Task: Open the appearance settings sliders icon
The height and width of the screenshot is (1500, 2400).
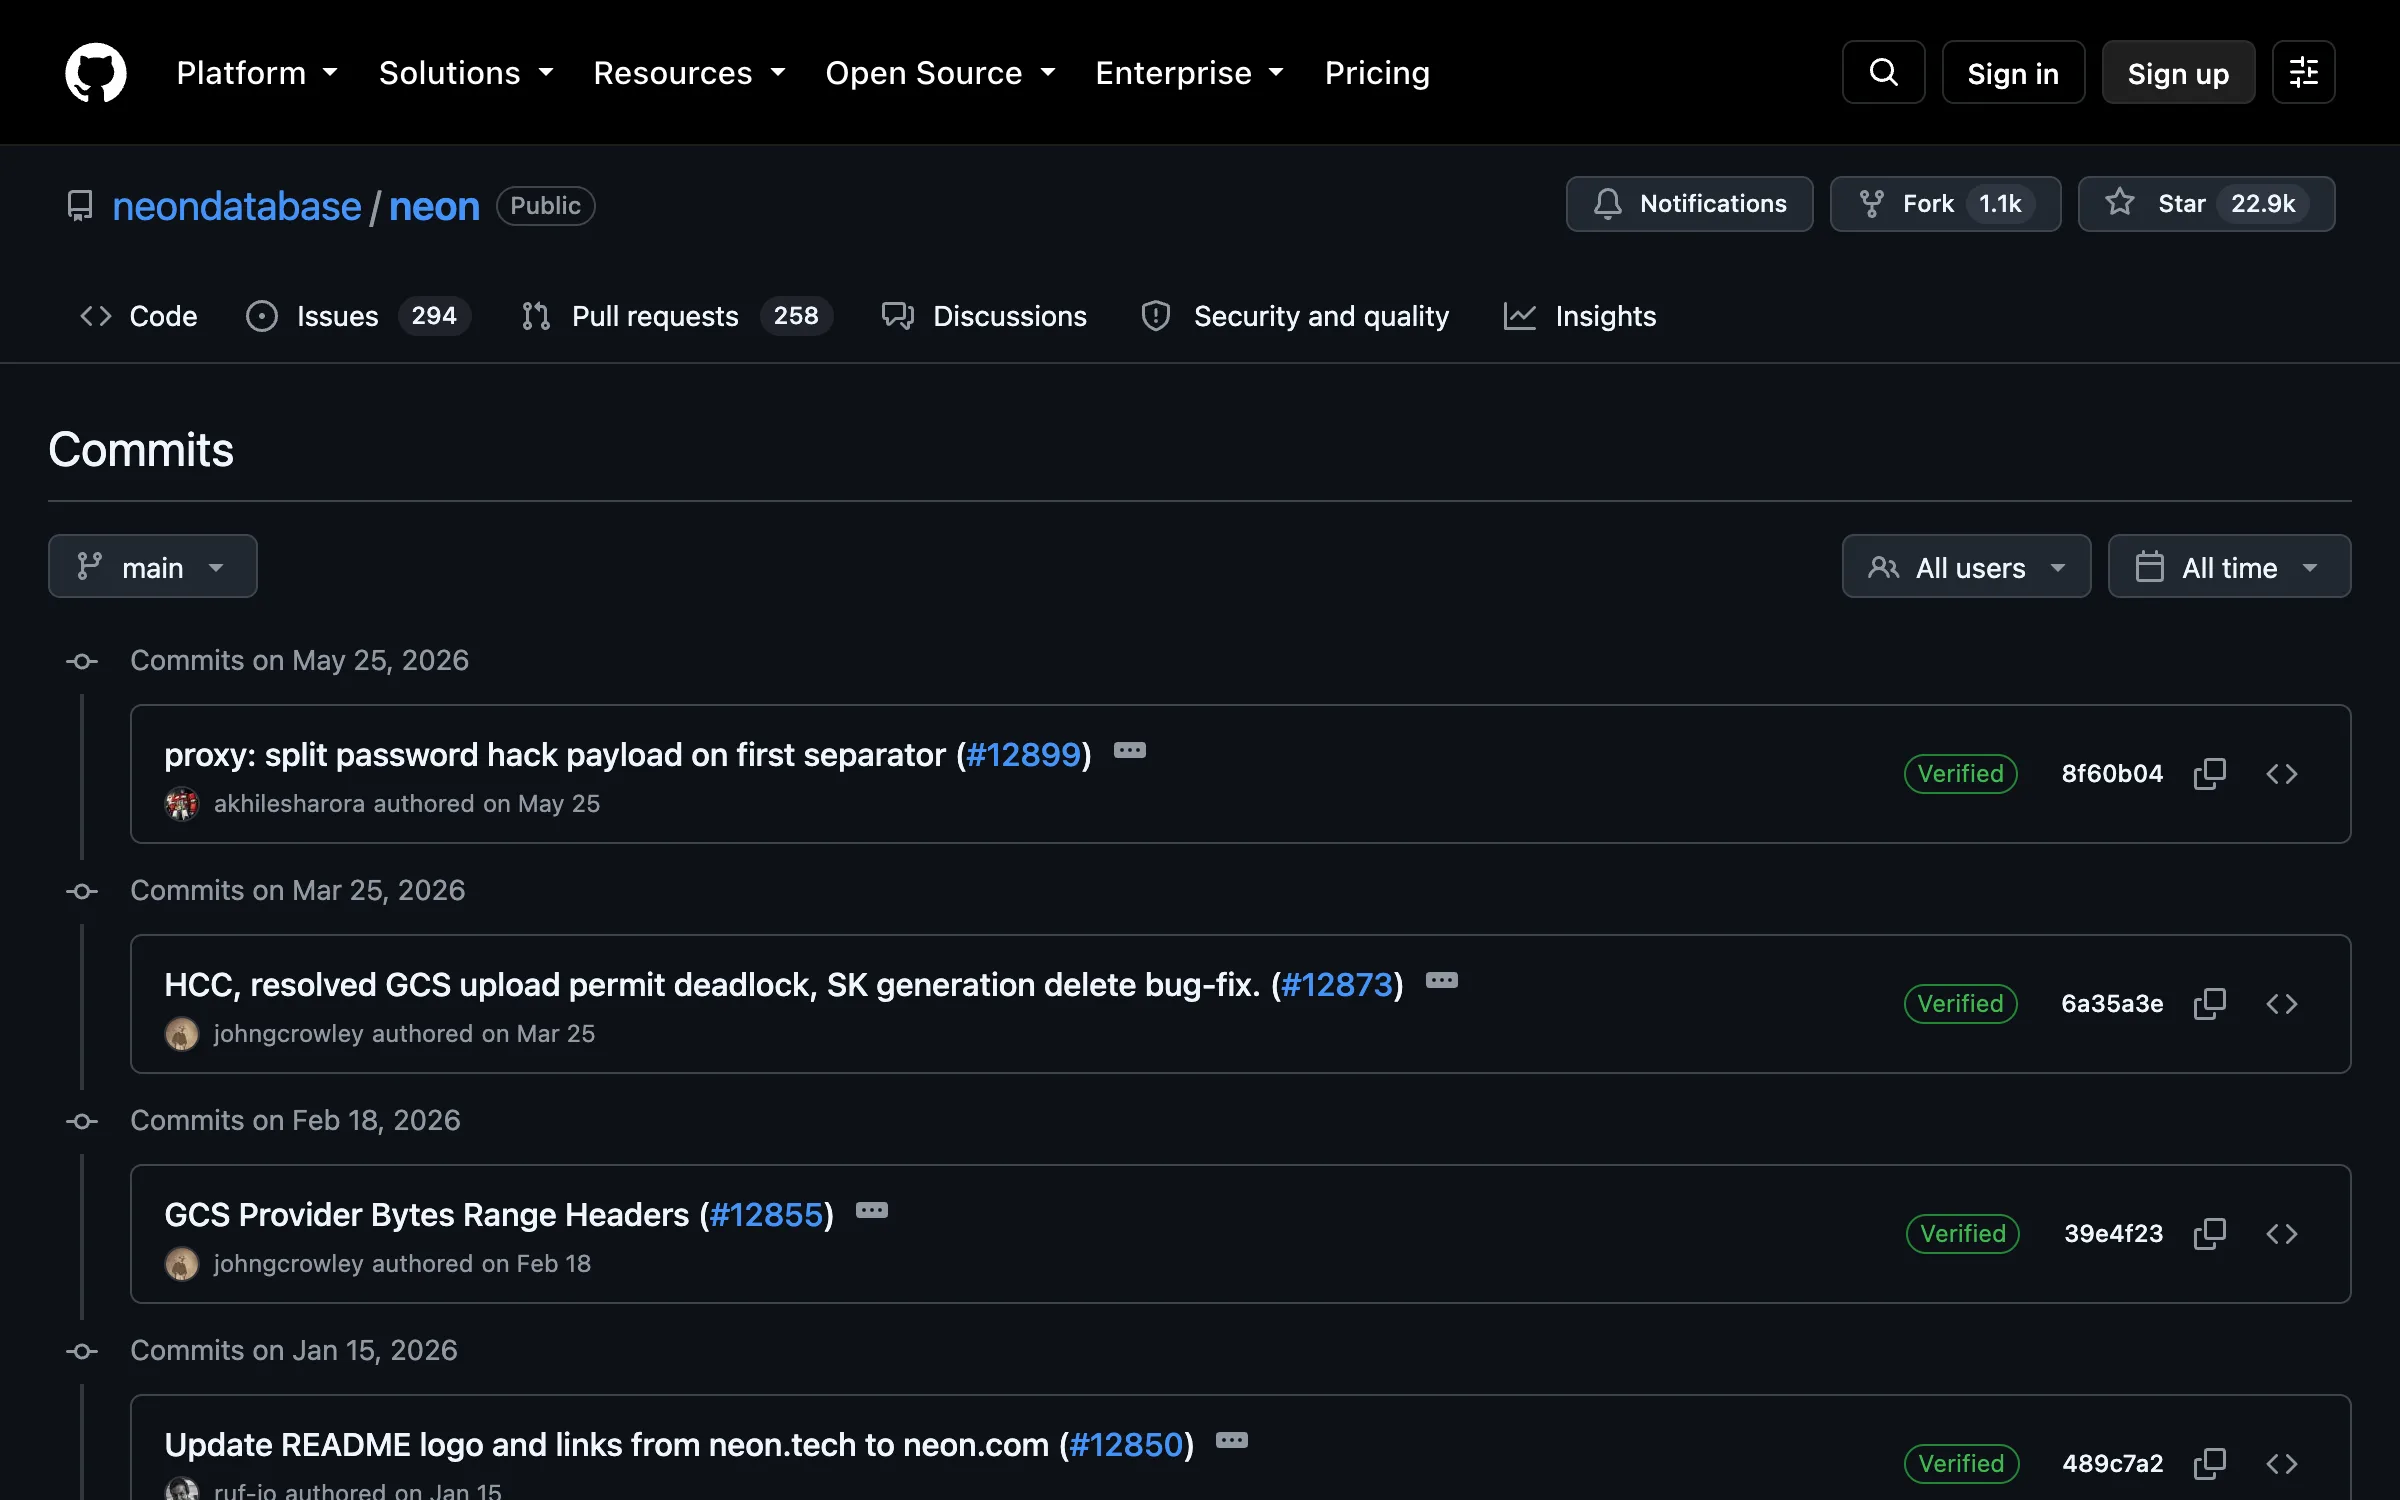Action: [2303, 72]
